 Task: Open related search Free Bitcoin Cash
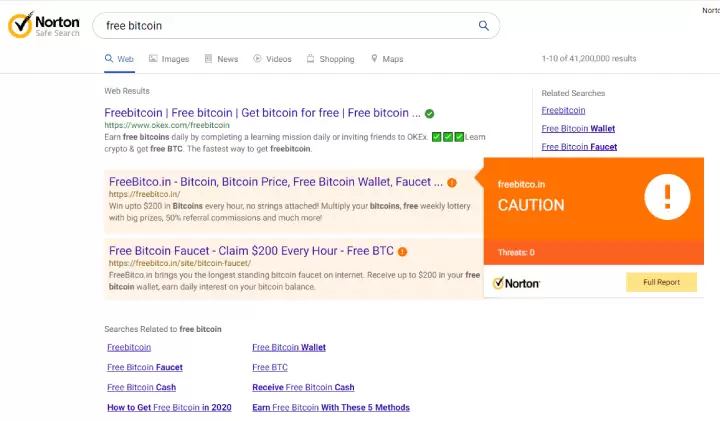[141, 387]
